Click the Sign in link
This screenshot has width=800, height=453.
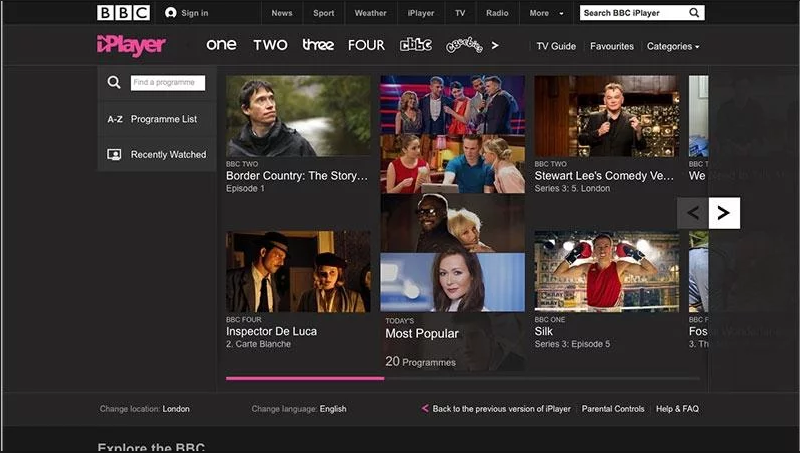coord(195,13)
